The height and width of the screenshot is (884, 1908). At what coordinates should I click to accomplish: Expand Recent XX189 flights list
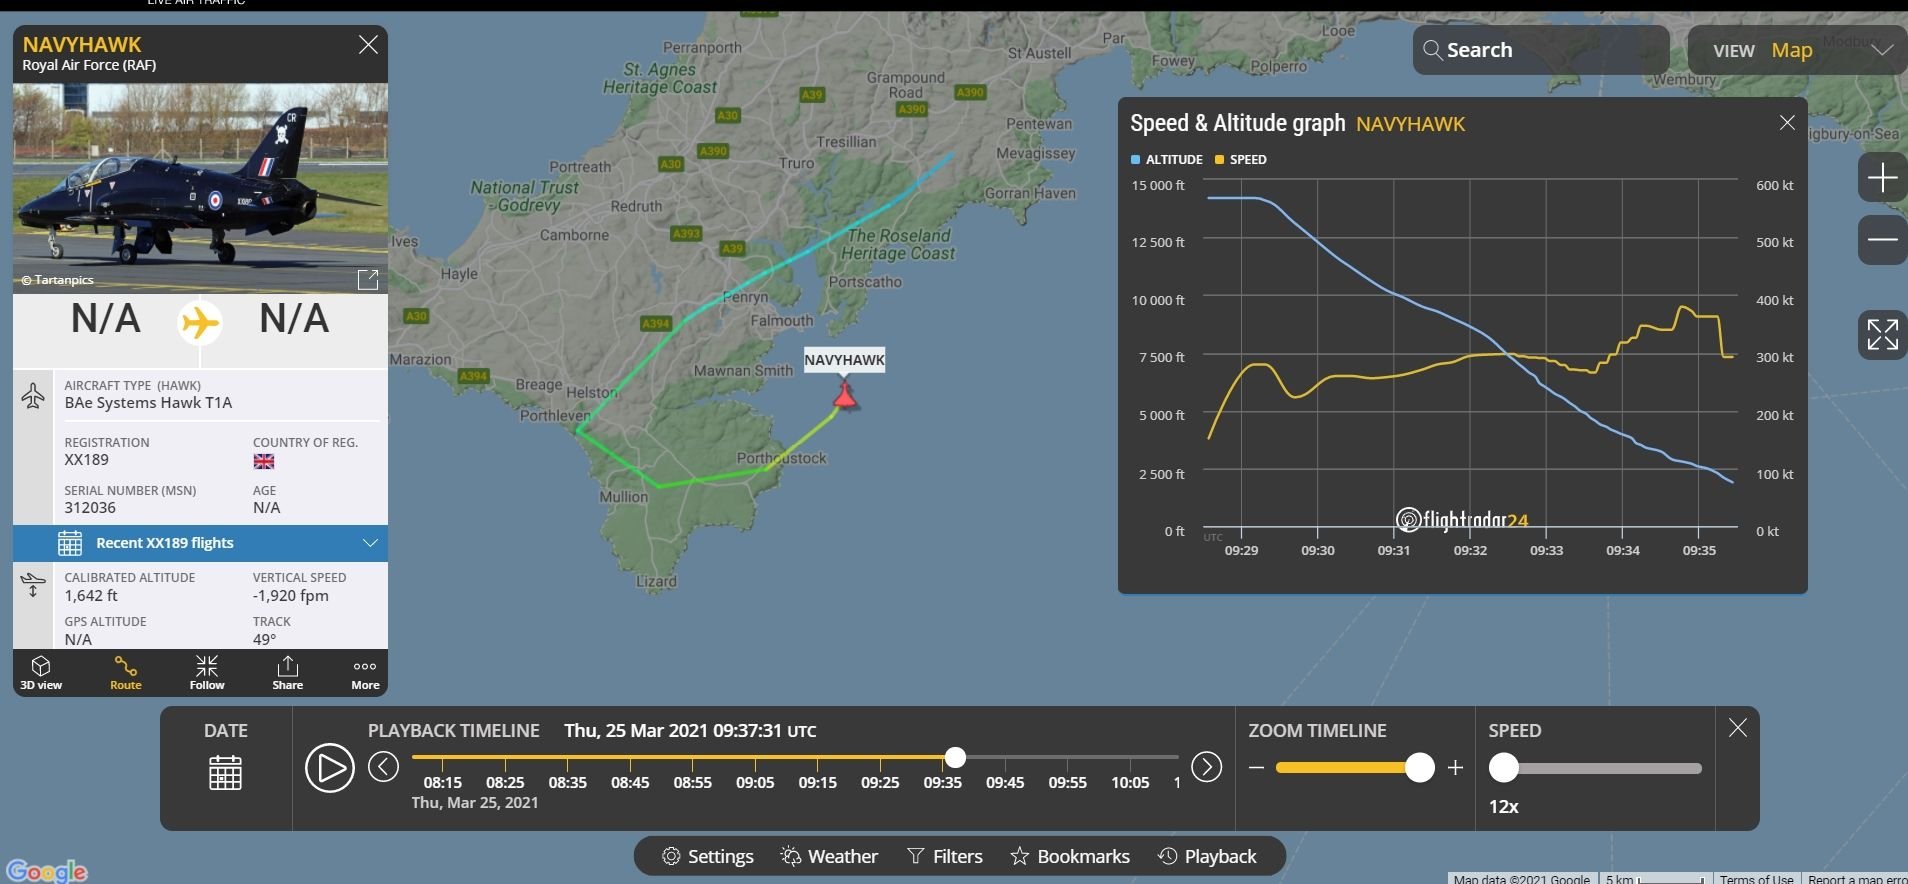click(x=200, y=543)
